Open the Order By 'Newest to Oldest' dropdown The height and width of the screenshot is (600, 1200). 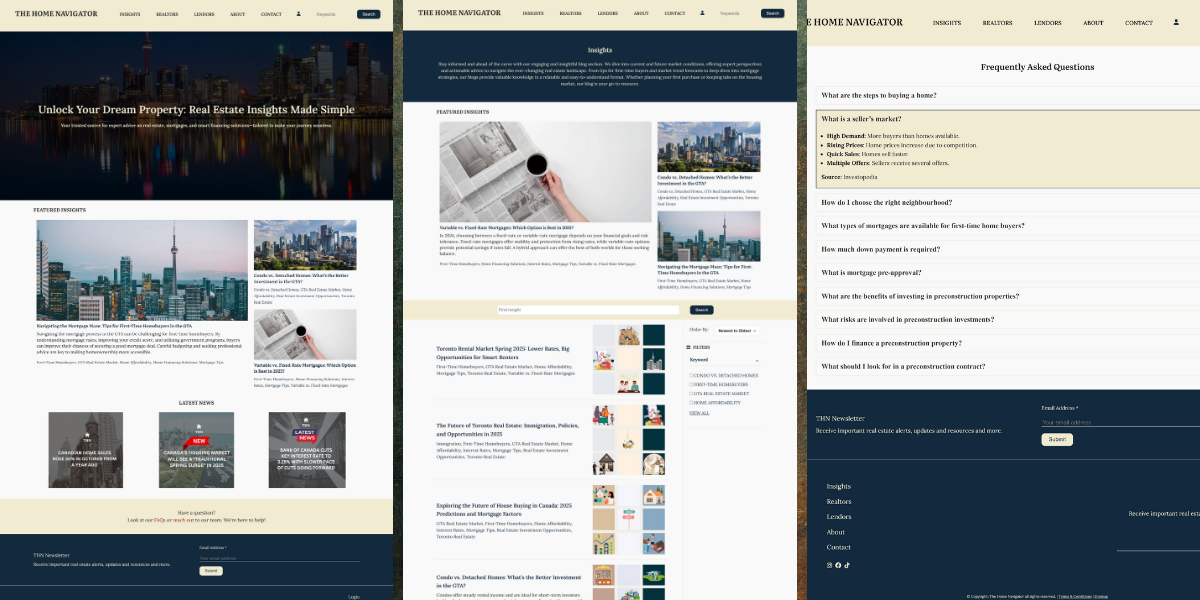[736, 330]
